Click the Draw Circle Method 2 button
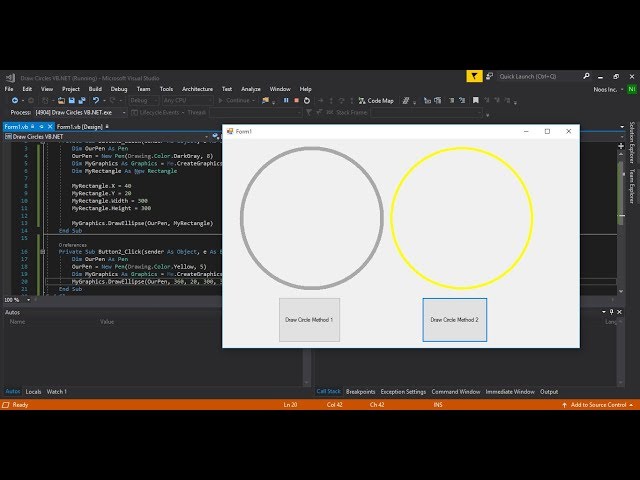 [455, 320]
